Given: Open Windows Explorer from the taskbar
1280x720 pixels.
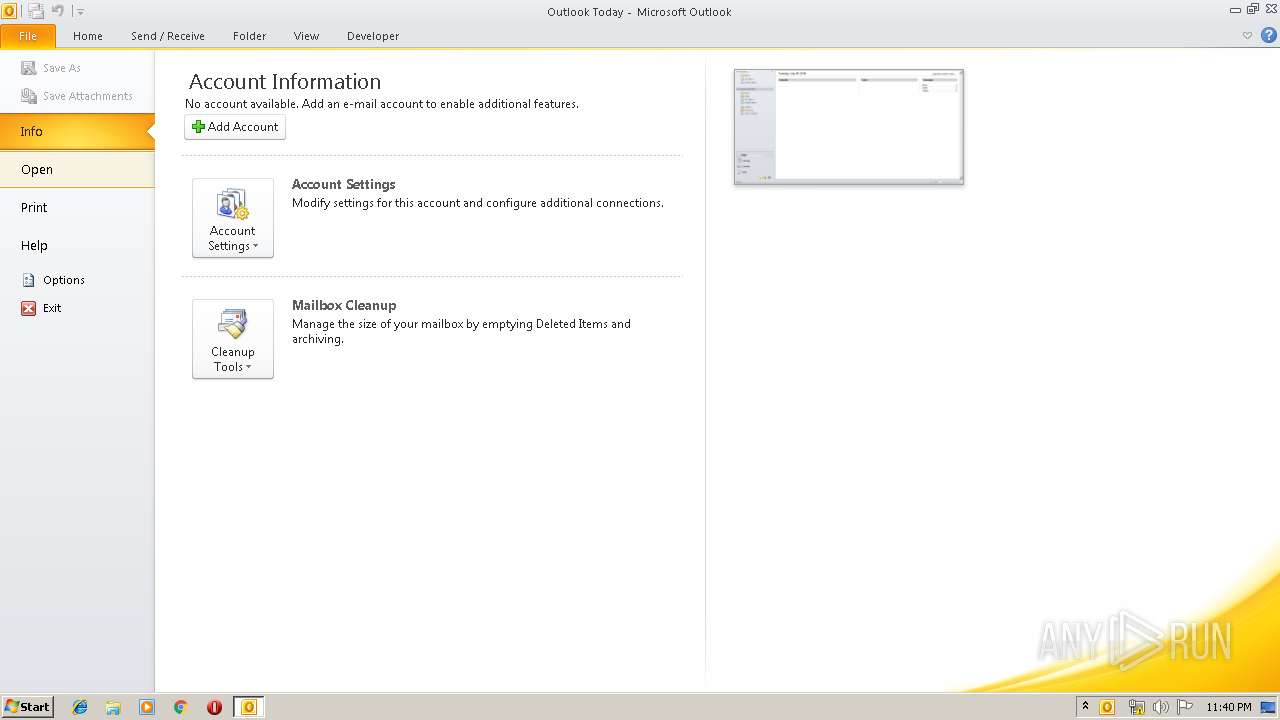Looking at the screenshot, I should pos(113,707).
